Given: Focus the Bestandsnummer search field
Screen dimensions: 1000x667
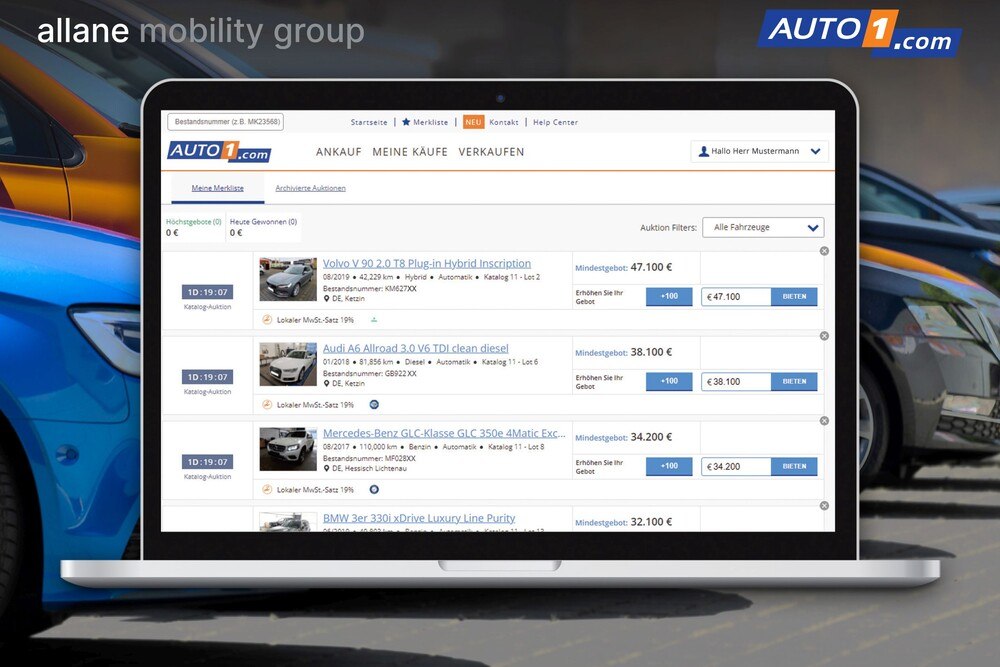Looking at the screenshot, I should point(225,121).
